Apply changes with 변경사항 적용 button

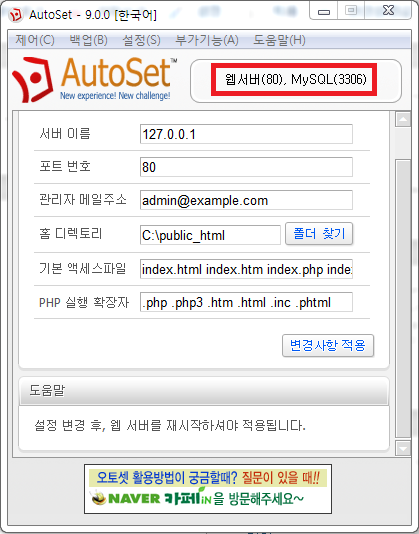[328, 345]
